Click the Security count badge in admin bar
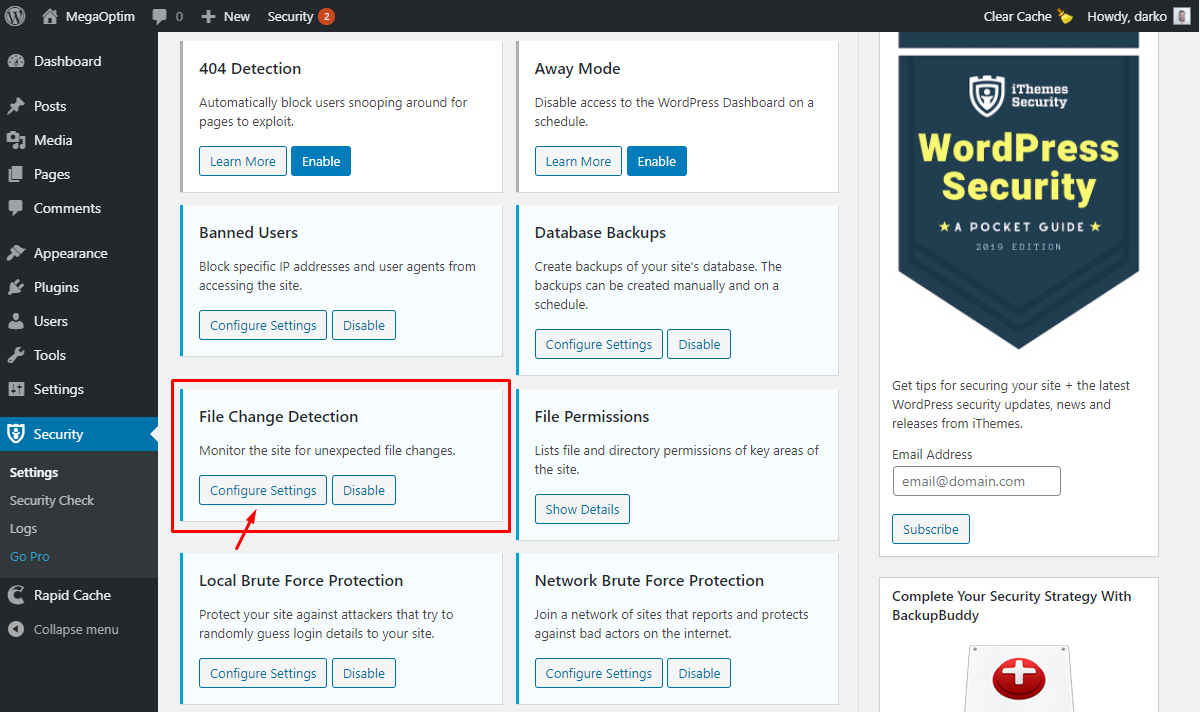The image size is (1200, 712). click(x=326, y=16)
